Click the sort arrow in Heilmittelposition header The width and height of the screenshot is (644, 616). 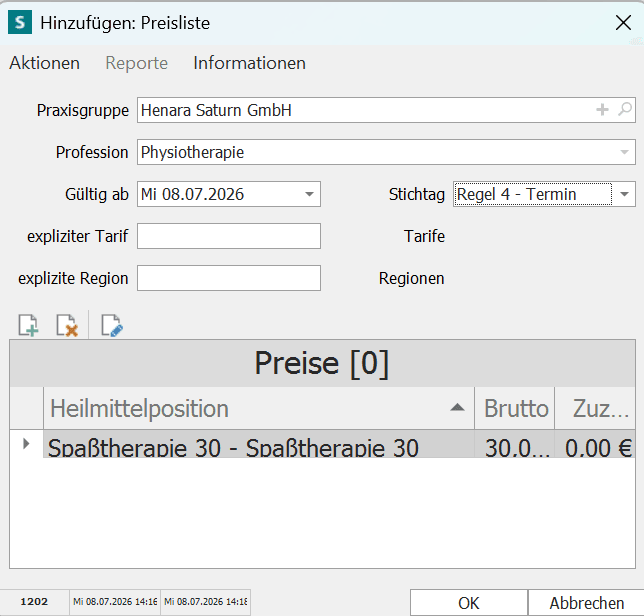click(457, 407)
